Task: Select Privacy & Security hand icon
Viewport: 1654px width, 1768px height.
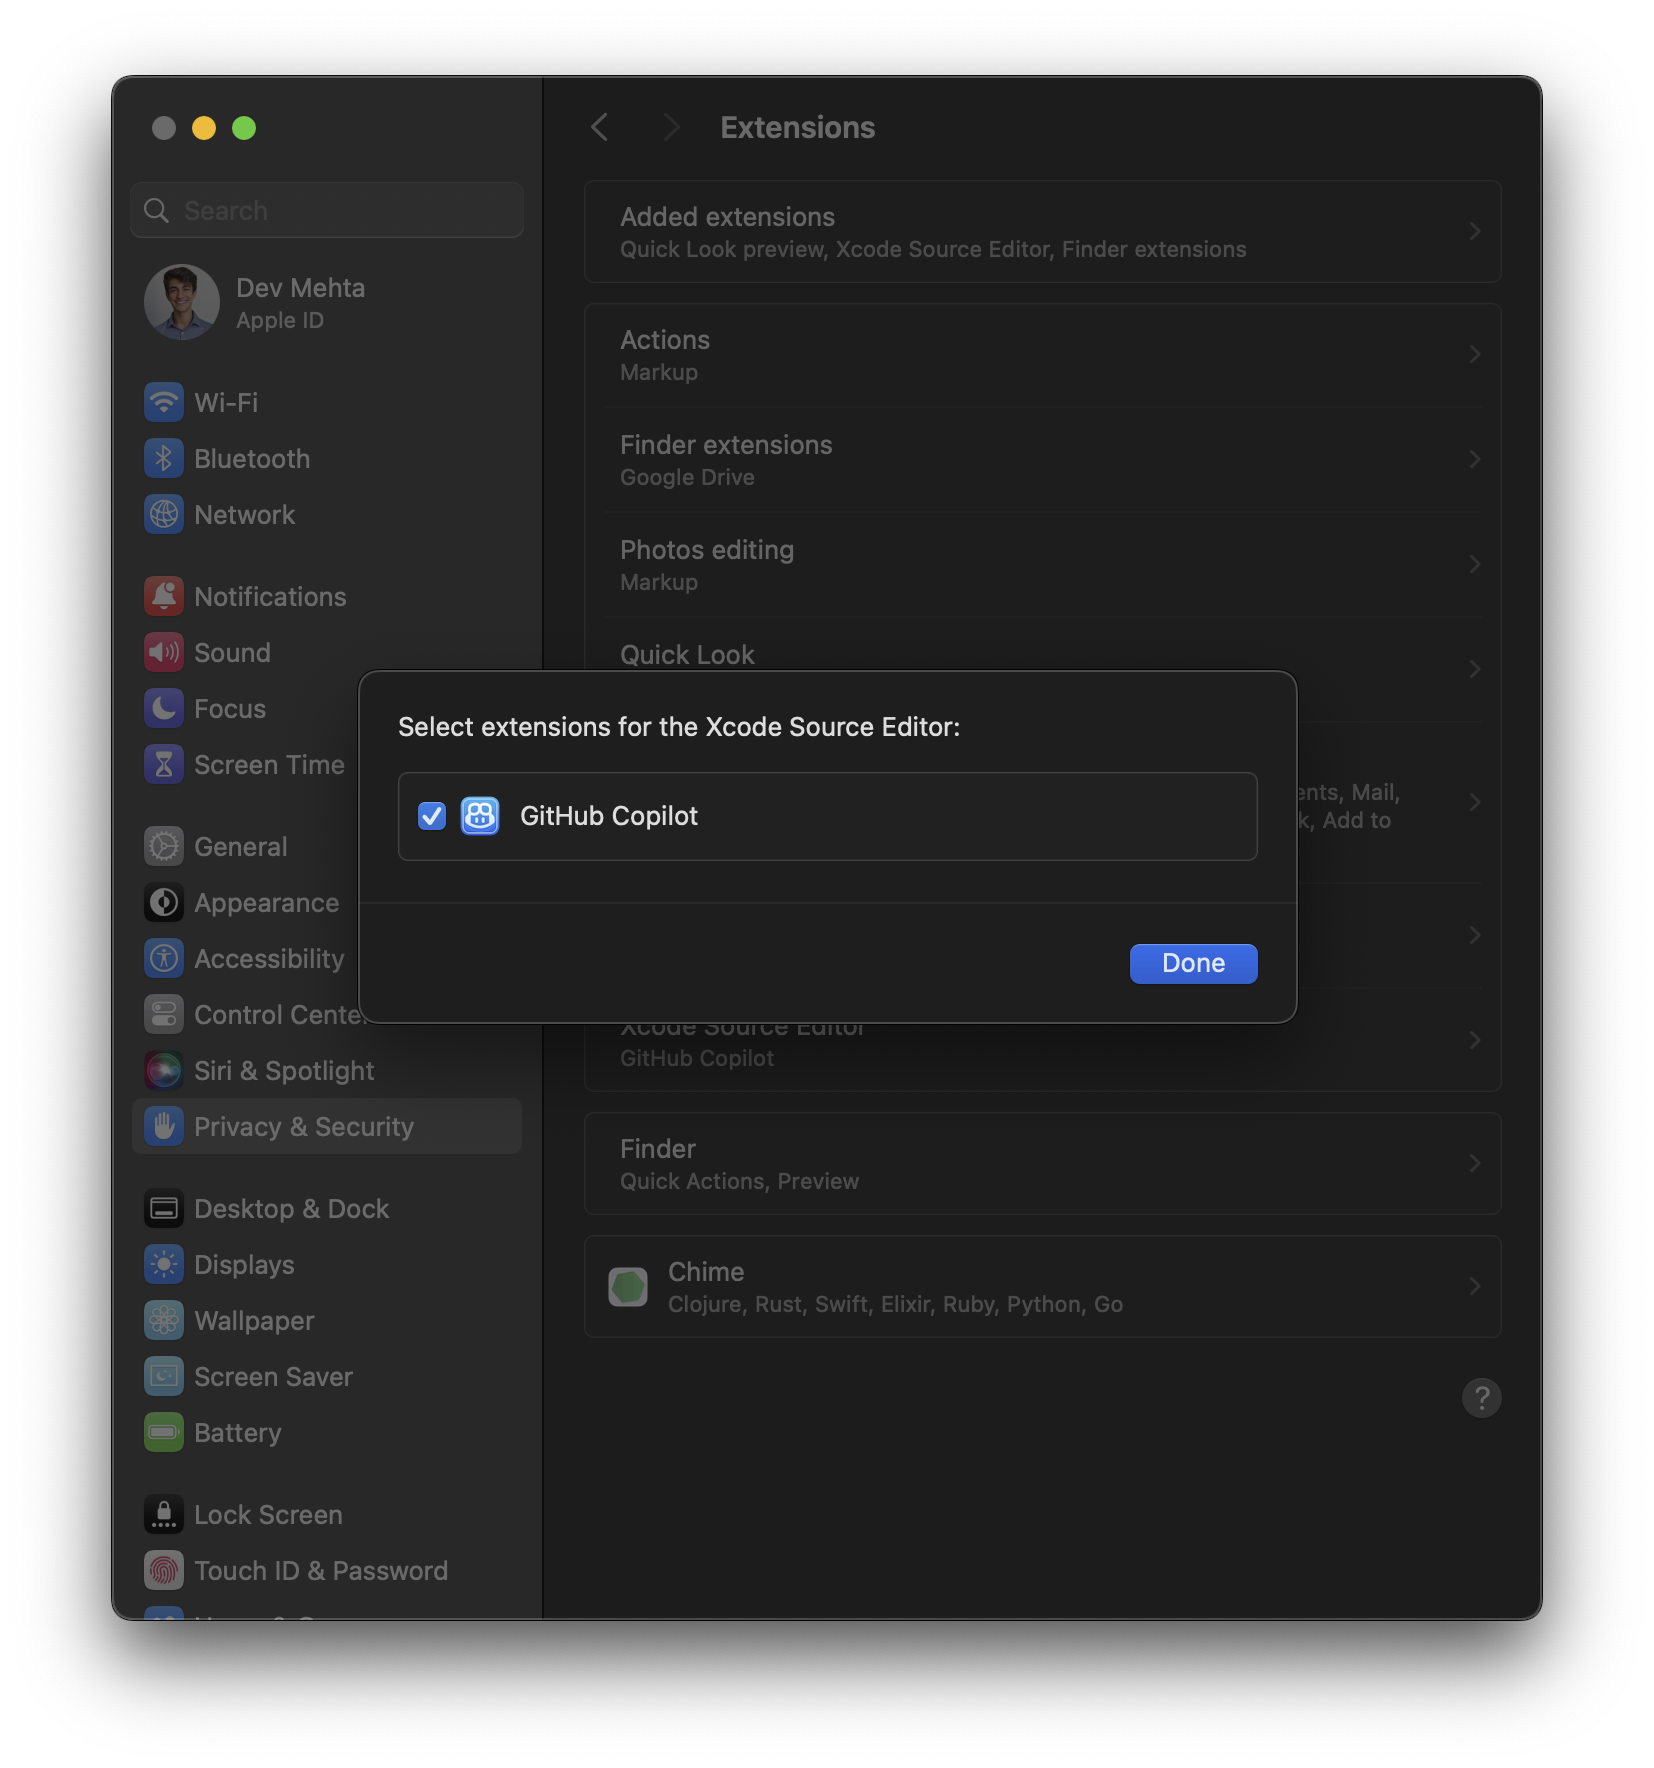Action: (x=164, y=1126)
